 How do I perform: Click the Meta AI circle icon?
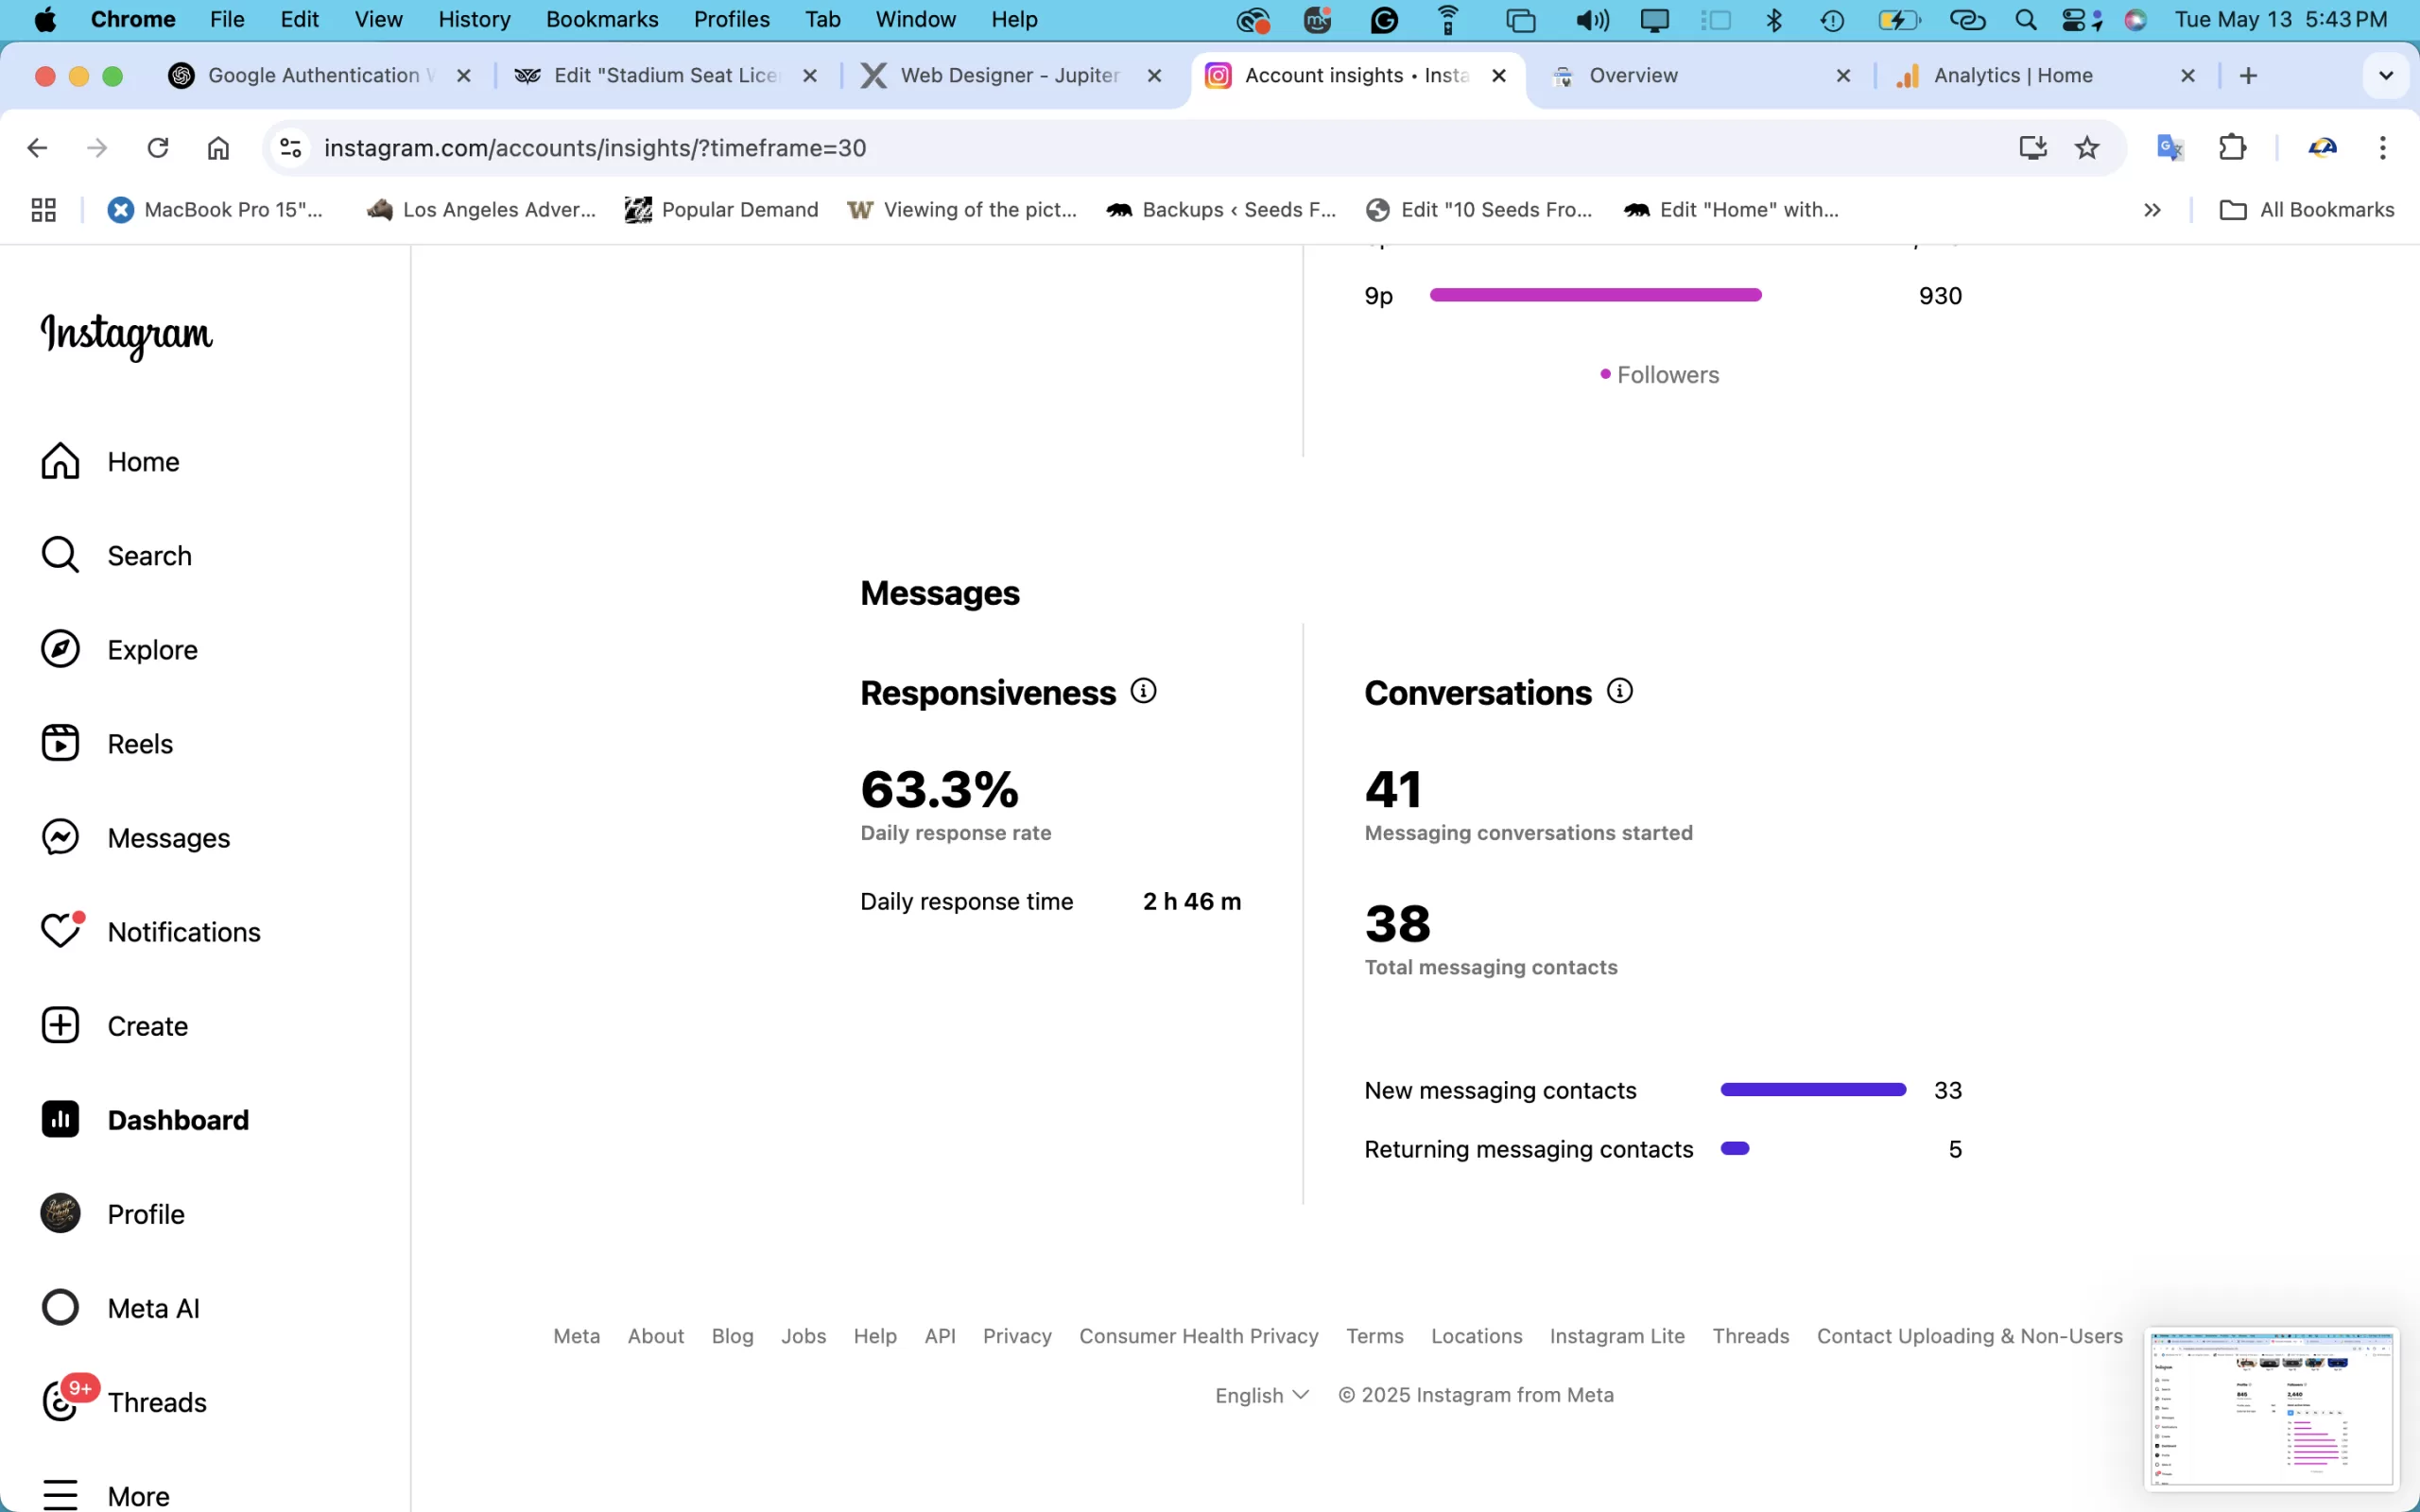tap(60, 1307)
